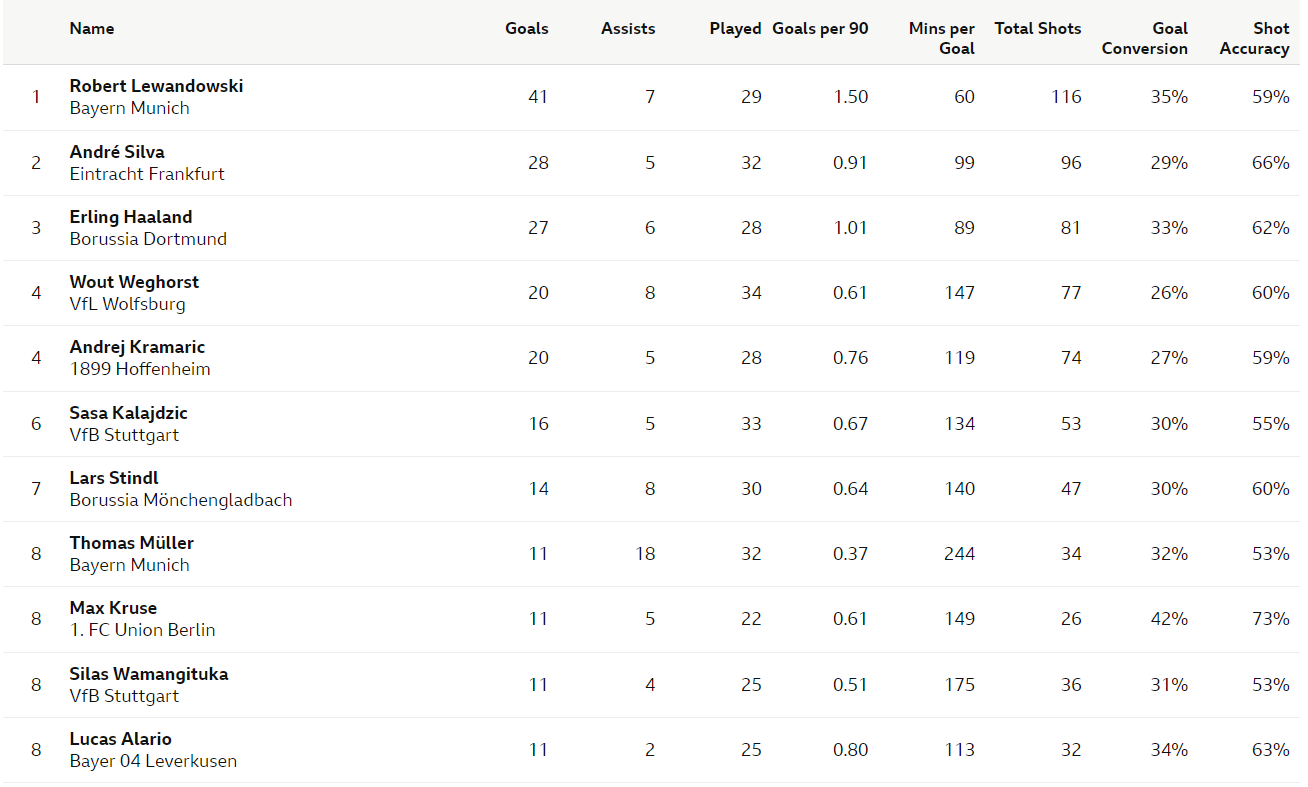Select Wout Weghorst's name
The width and height of the screenshot is (1308, 787).
click(x=134, y=282)
